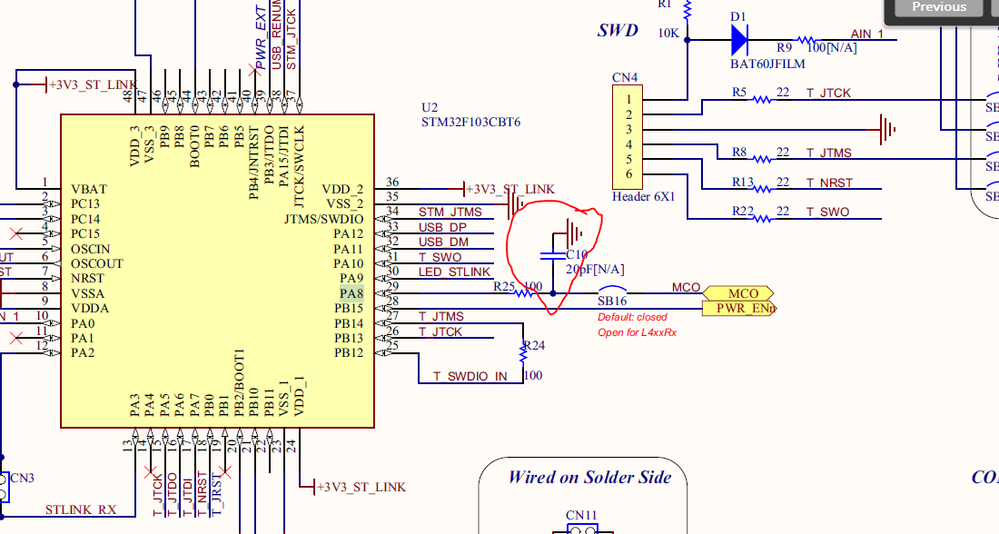Click the ground symbol on CN4 pin 3
This screenshot has width=999, height=534.
(888, 129)
